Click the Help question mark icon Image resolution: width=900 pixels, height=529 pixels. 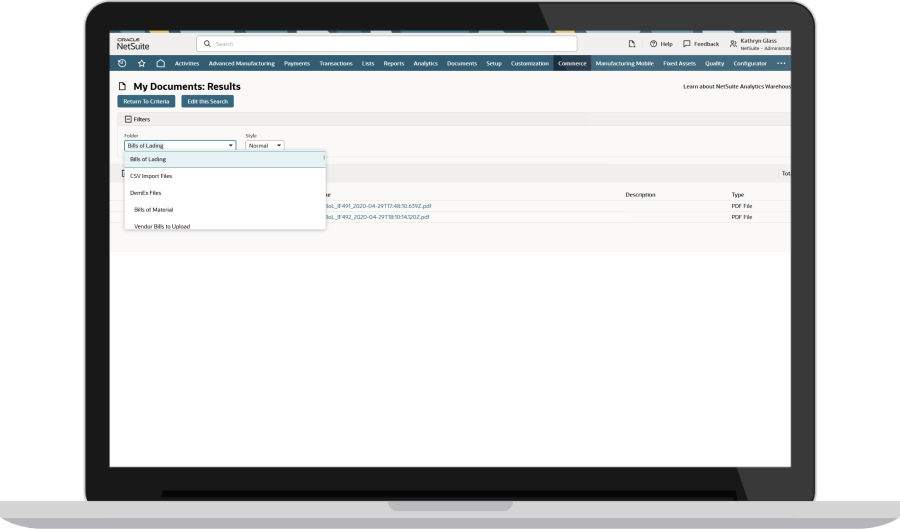pyautogui.click(x=654, y=44)
